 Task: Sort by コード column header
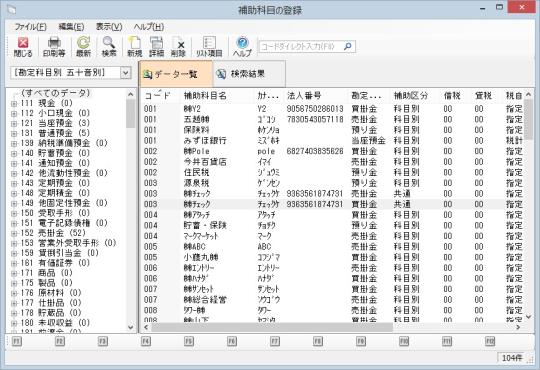click(160, 95)
